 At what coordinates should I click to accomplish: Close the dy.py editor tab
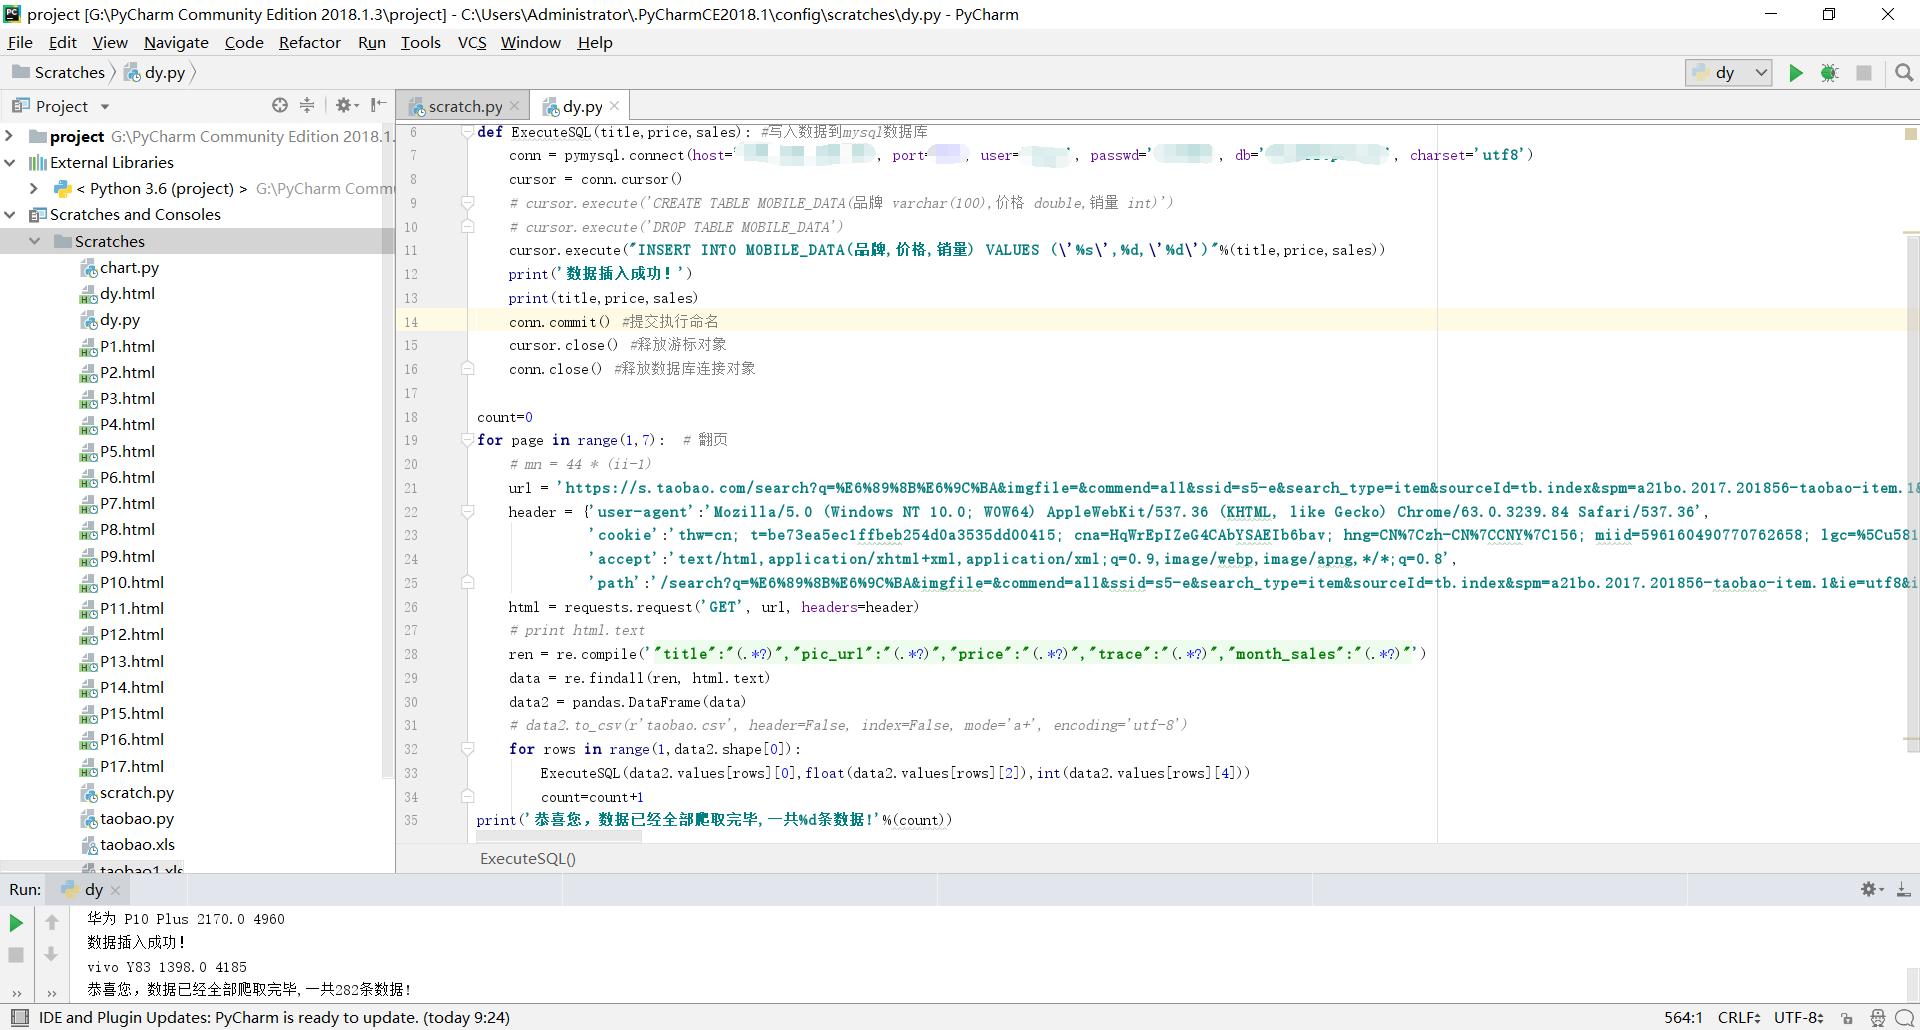pyautogui.click(x=615, y=106)
